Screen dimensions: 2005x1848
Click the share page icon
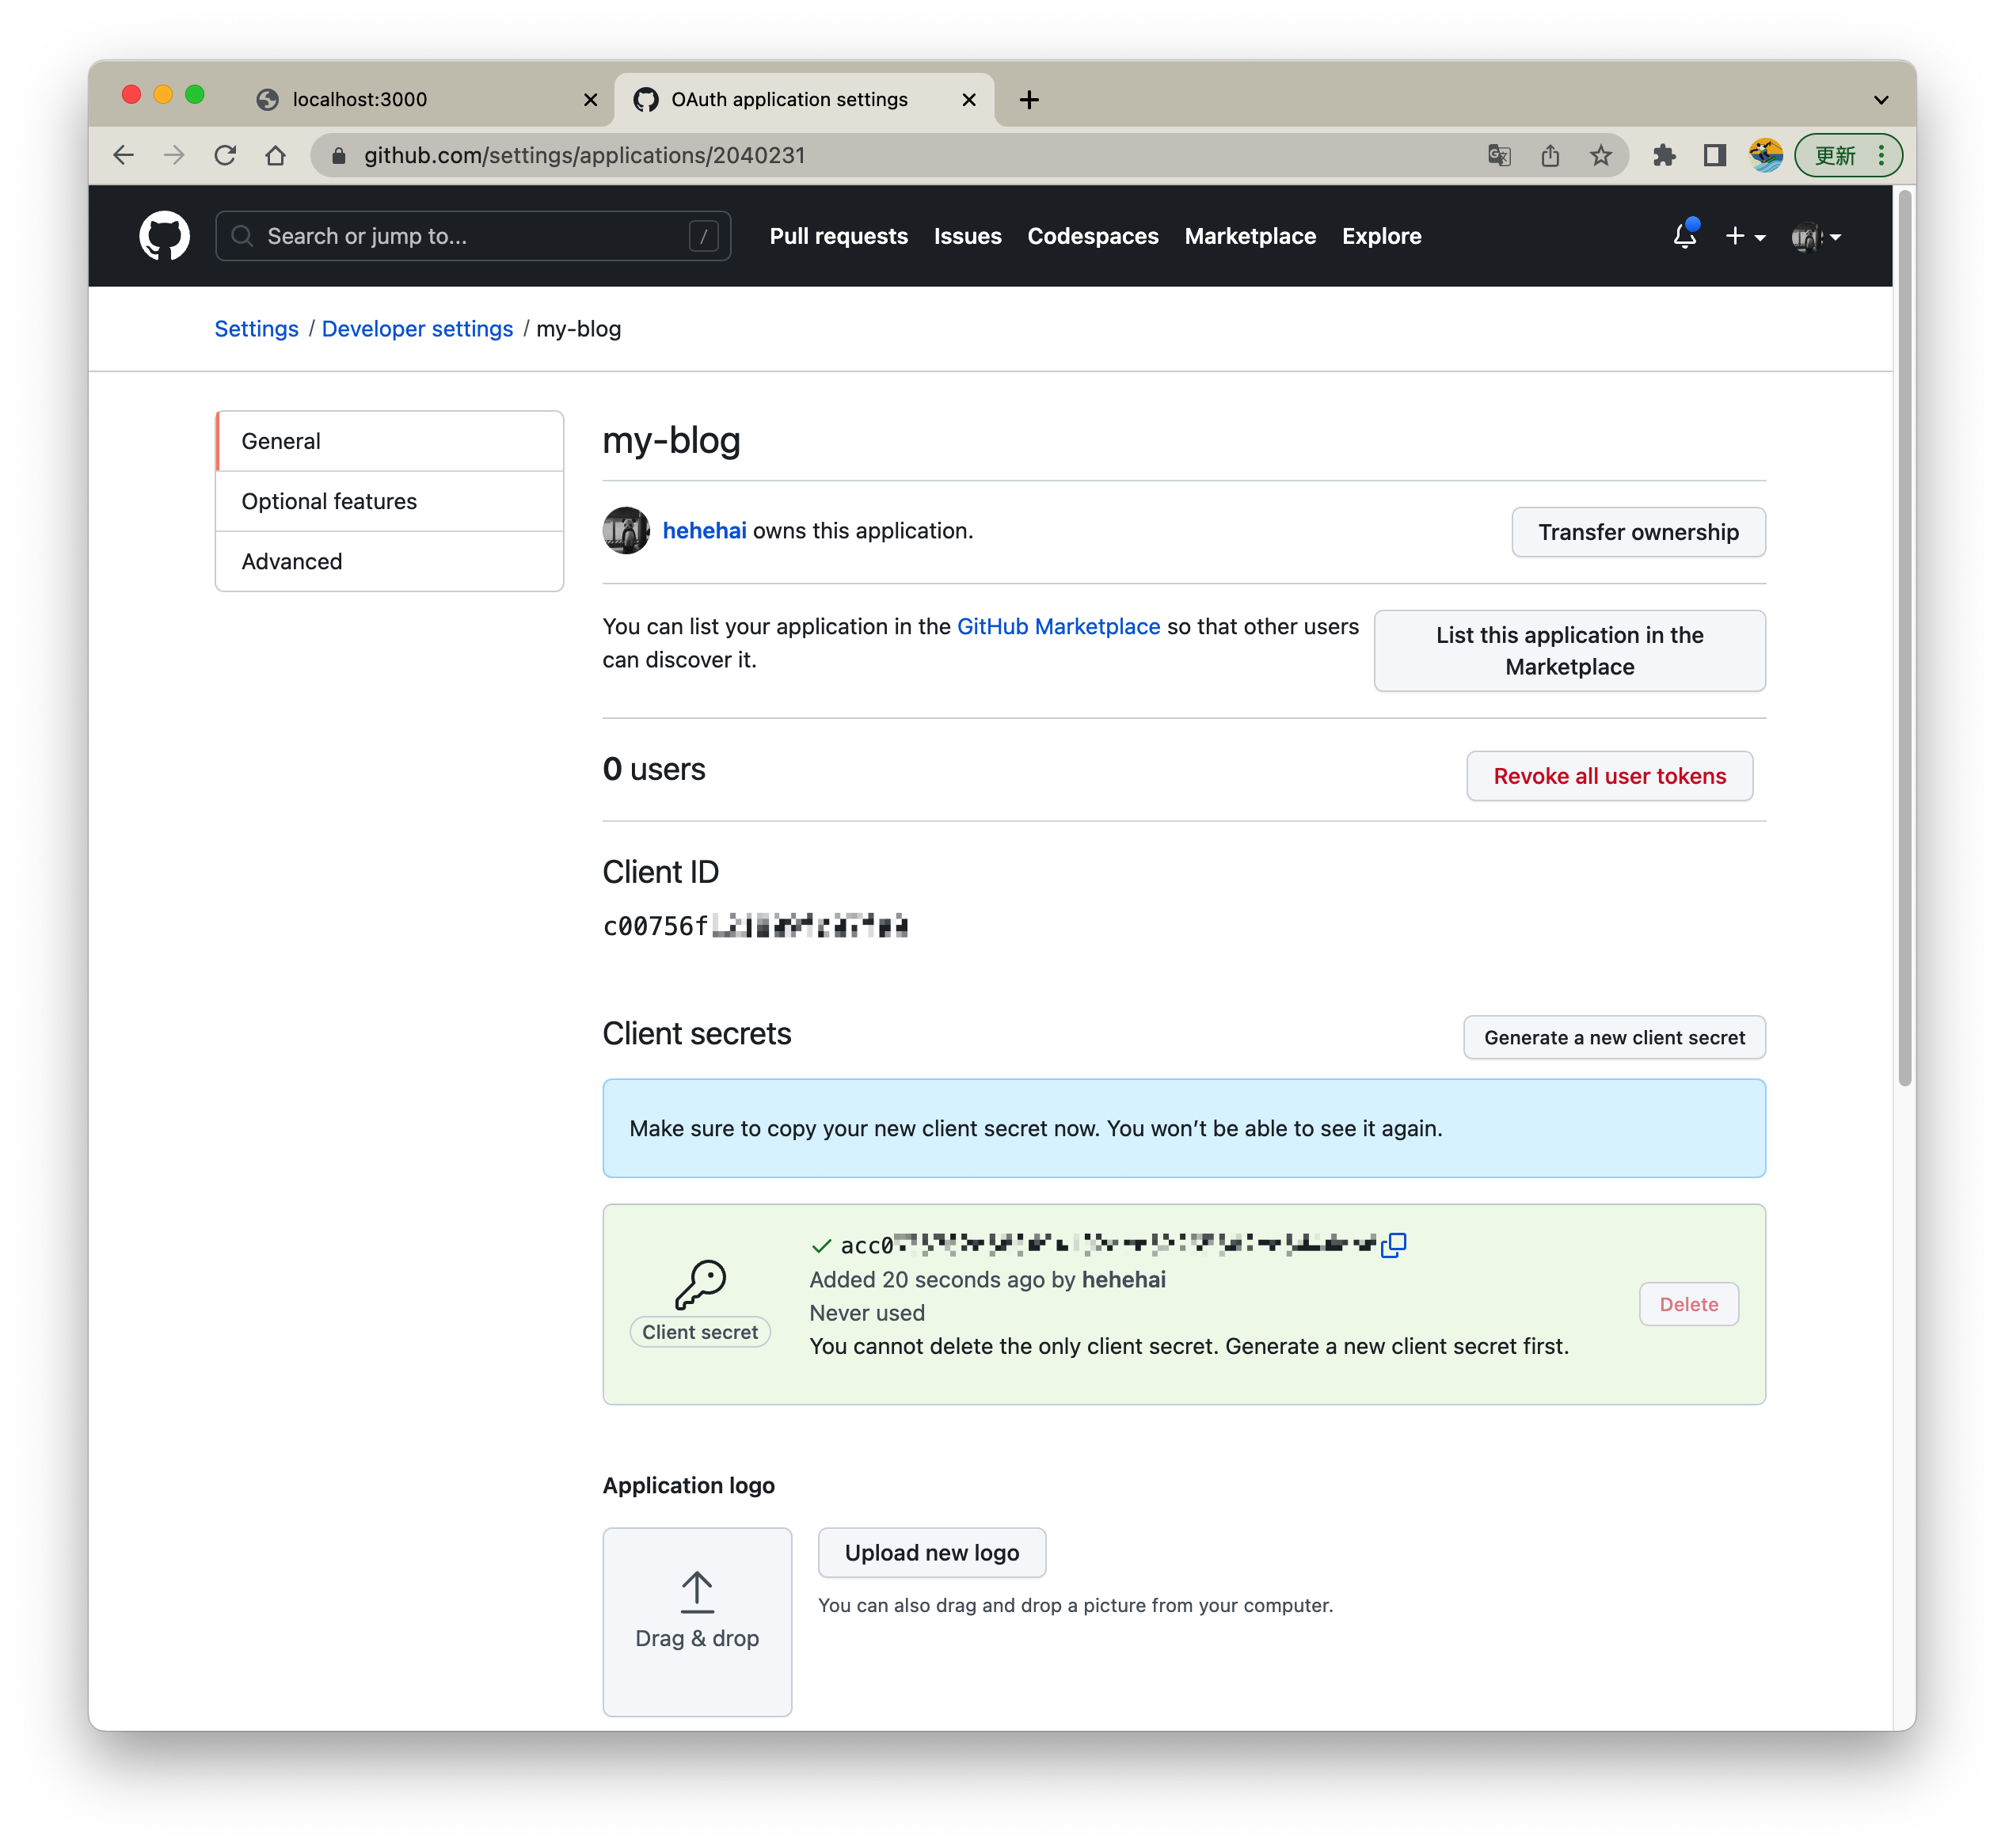click(x=1550, y=155)
